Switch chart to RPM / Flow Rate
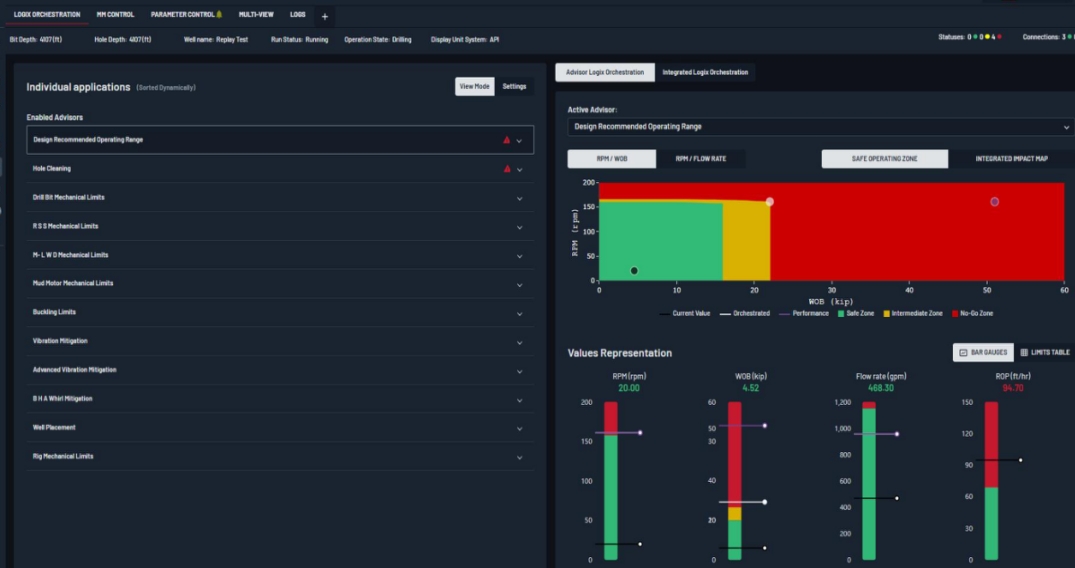1075x568 pixels. tap(700, 159)
